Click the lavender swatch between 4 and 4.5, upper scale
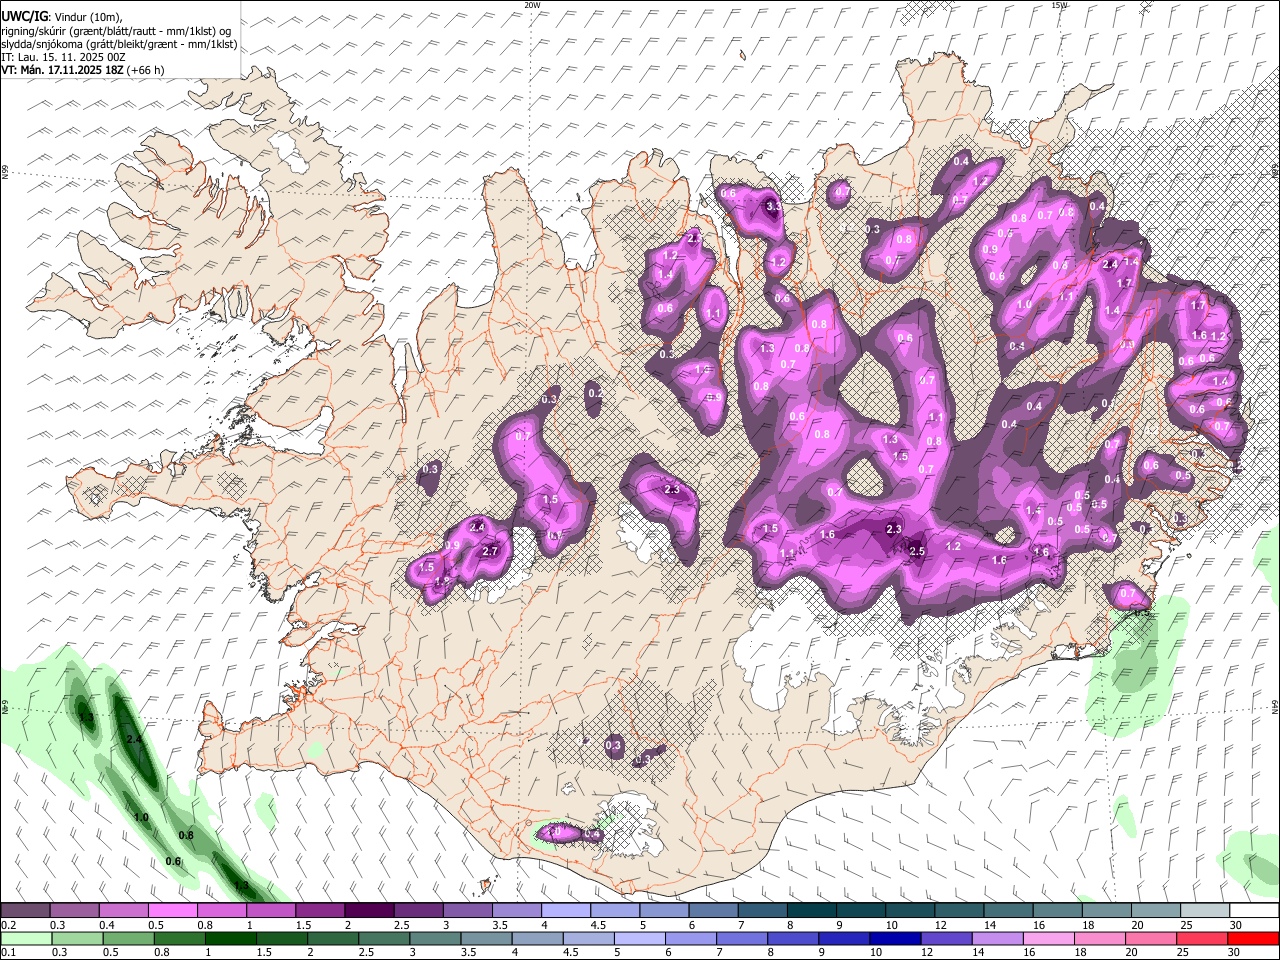Viewport: 1280px width, 960px height. (565, 911)
